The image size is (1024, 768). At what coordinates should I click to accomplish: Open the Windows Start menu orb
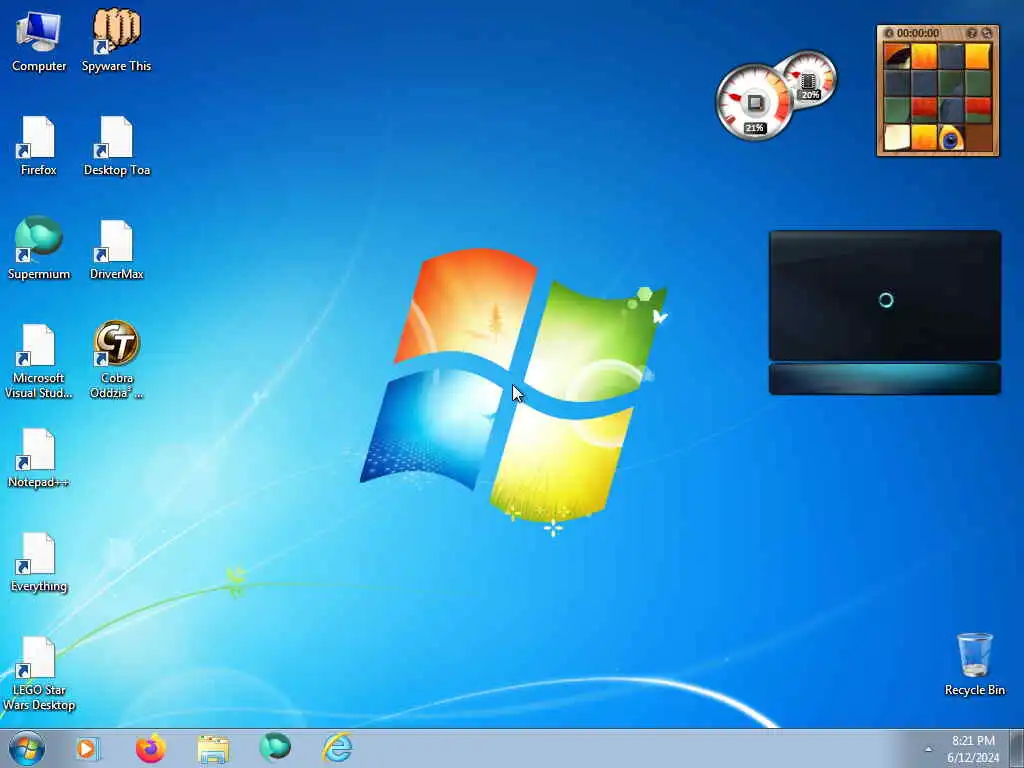click(27, 748)
